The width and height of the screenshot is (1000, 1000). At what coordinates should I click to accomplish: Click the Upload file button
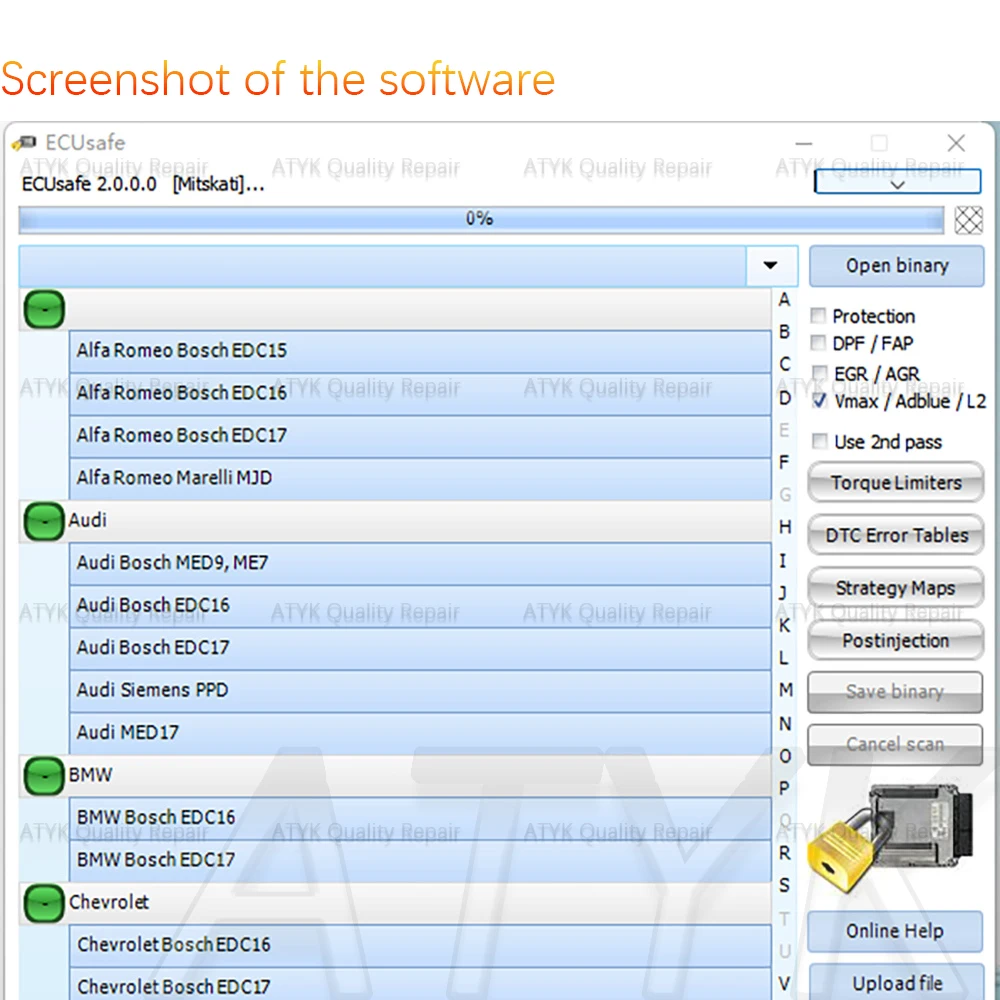(897, 983)
